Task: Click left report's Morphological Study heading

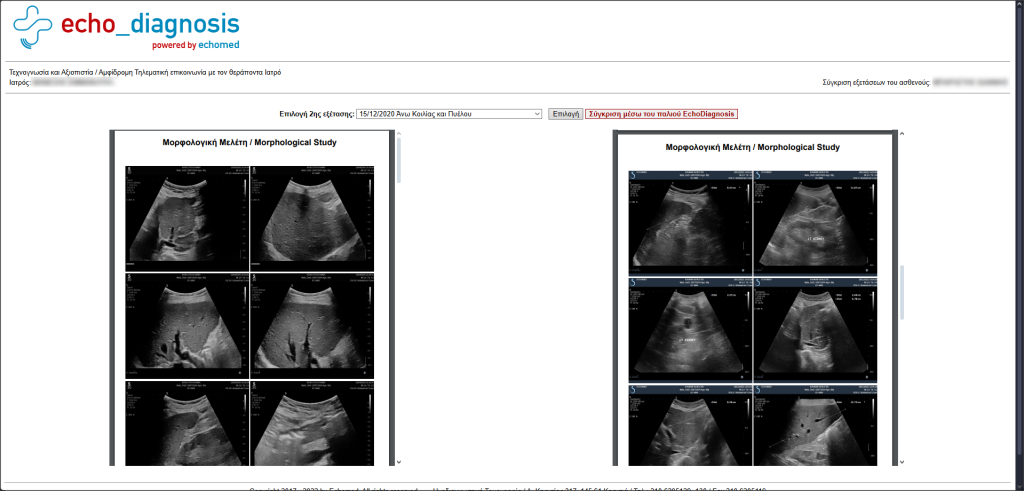Action: pos(249,142)
